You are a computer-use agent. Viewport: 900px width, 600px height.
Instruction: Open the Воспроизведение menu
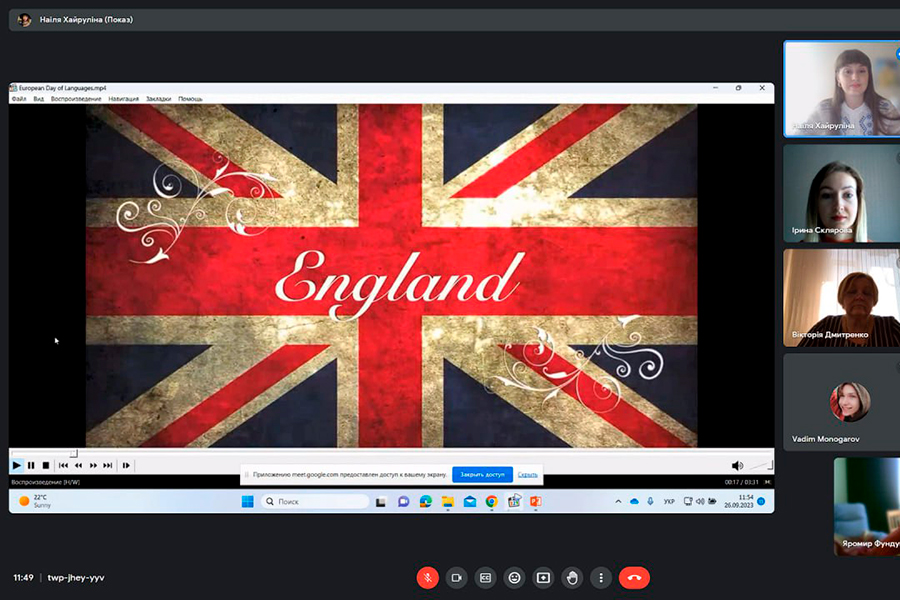click(x=76, y=99)
